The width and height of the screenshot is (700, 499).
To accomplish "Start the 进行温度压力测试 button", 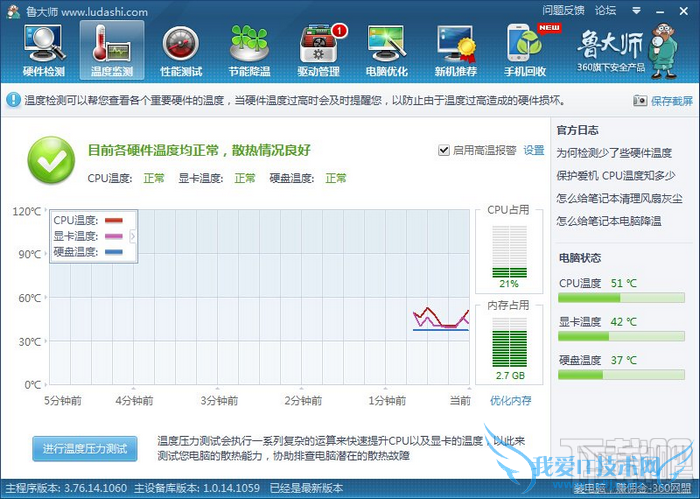I will [85, 449].
